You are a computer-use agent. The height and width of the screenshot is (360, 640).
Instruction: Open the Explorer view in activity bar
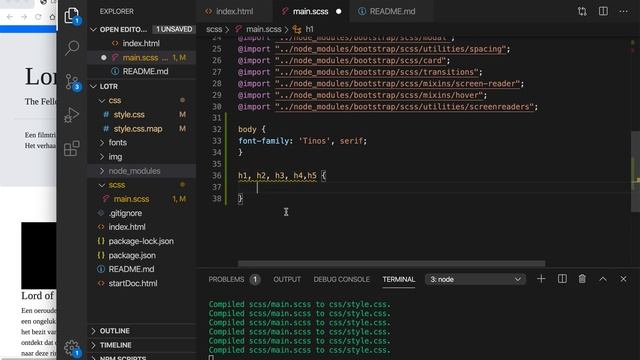tap(72, 16)
